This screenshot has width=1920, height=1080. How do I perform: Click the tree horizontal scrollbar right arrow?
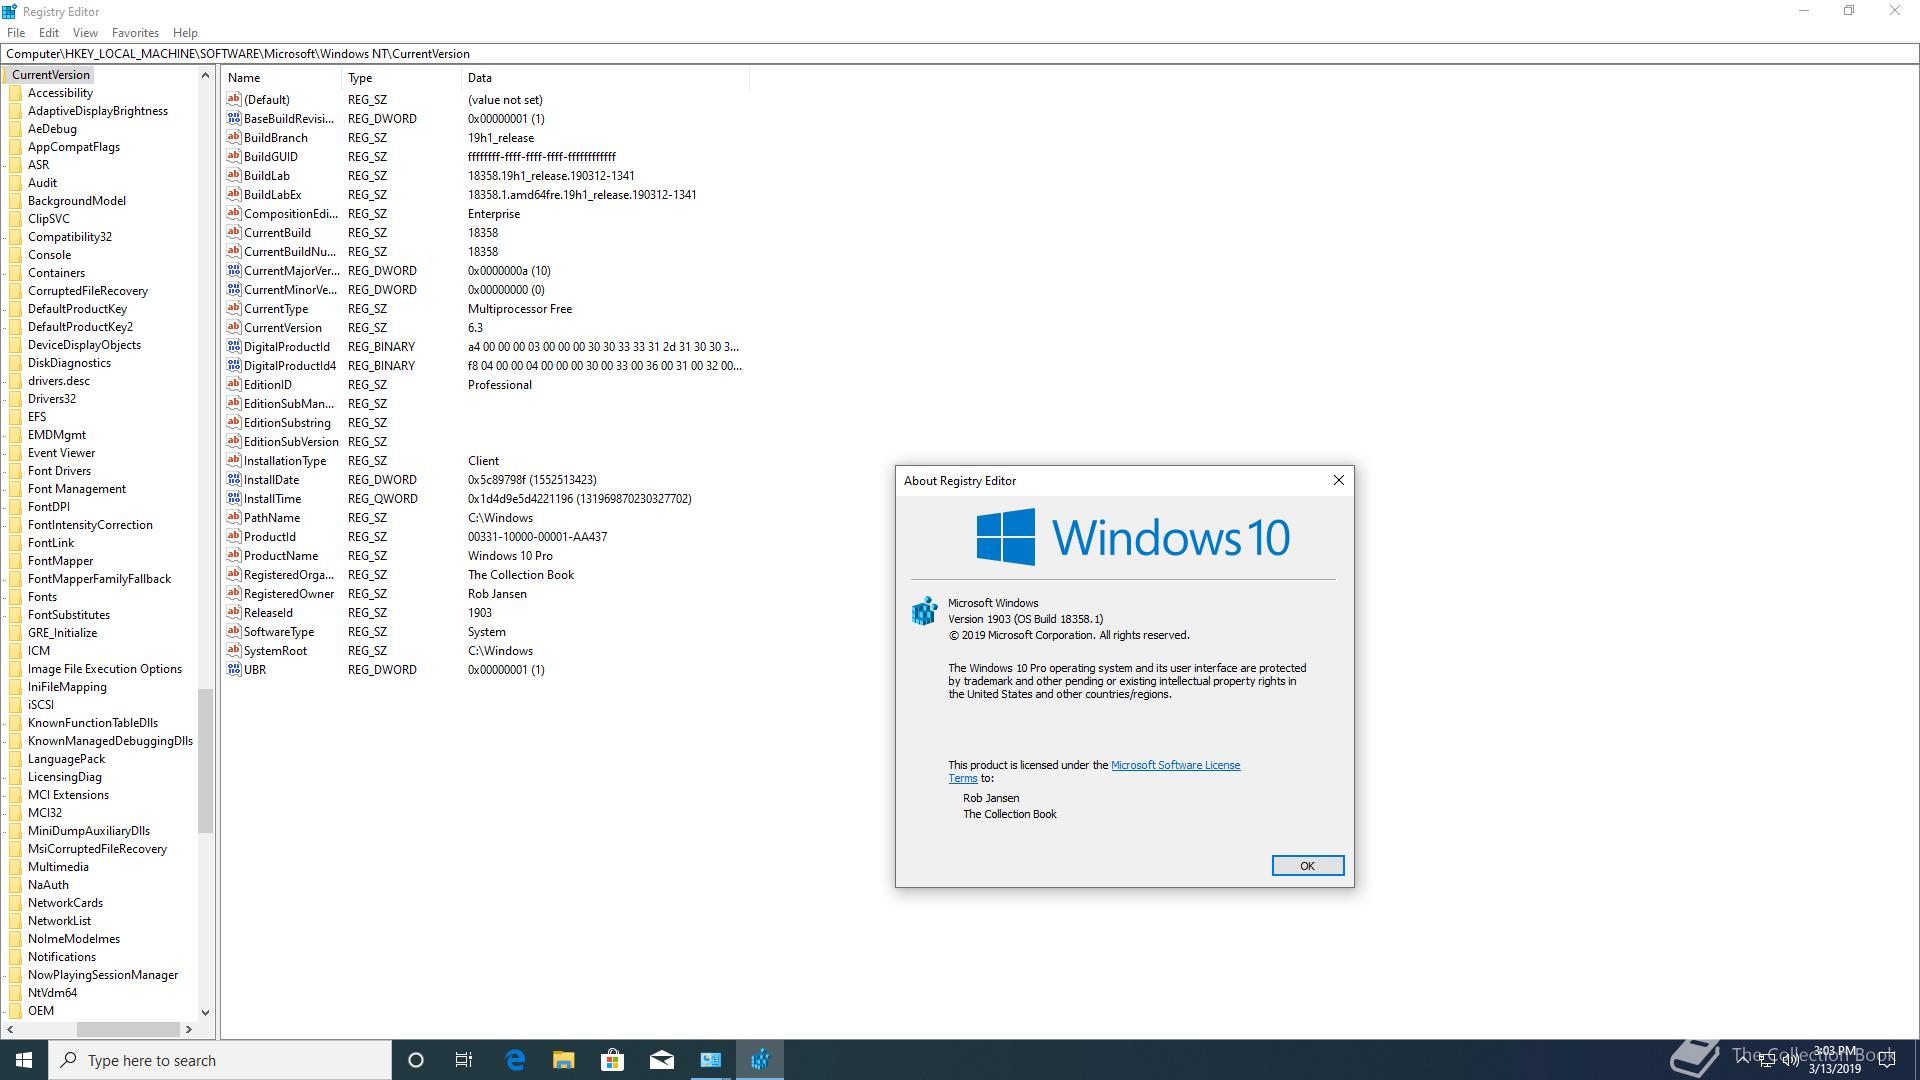pos(188,1029)
